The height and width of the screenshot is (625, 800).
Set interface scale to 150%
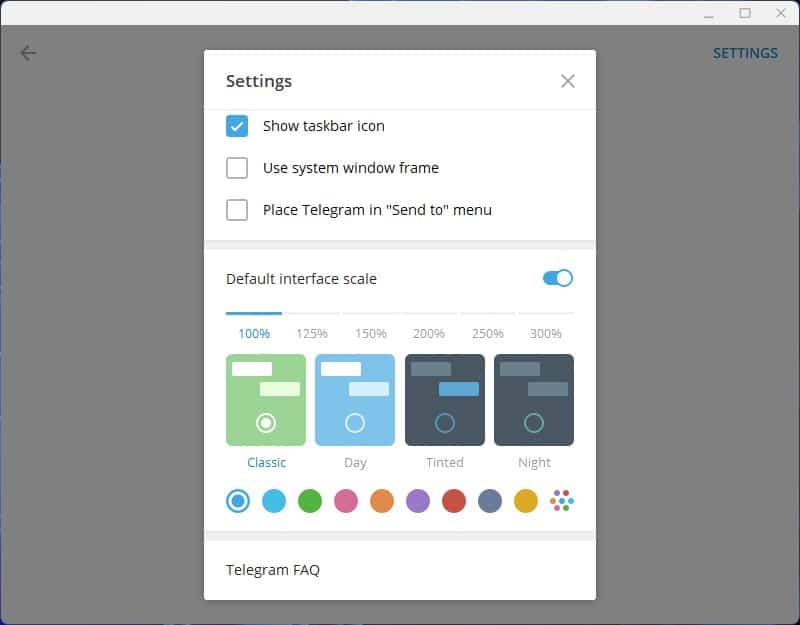coord(370,333)
